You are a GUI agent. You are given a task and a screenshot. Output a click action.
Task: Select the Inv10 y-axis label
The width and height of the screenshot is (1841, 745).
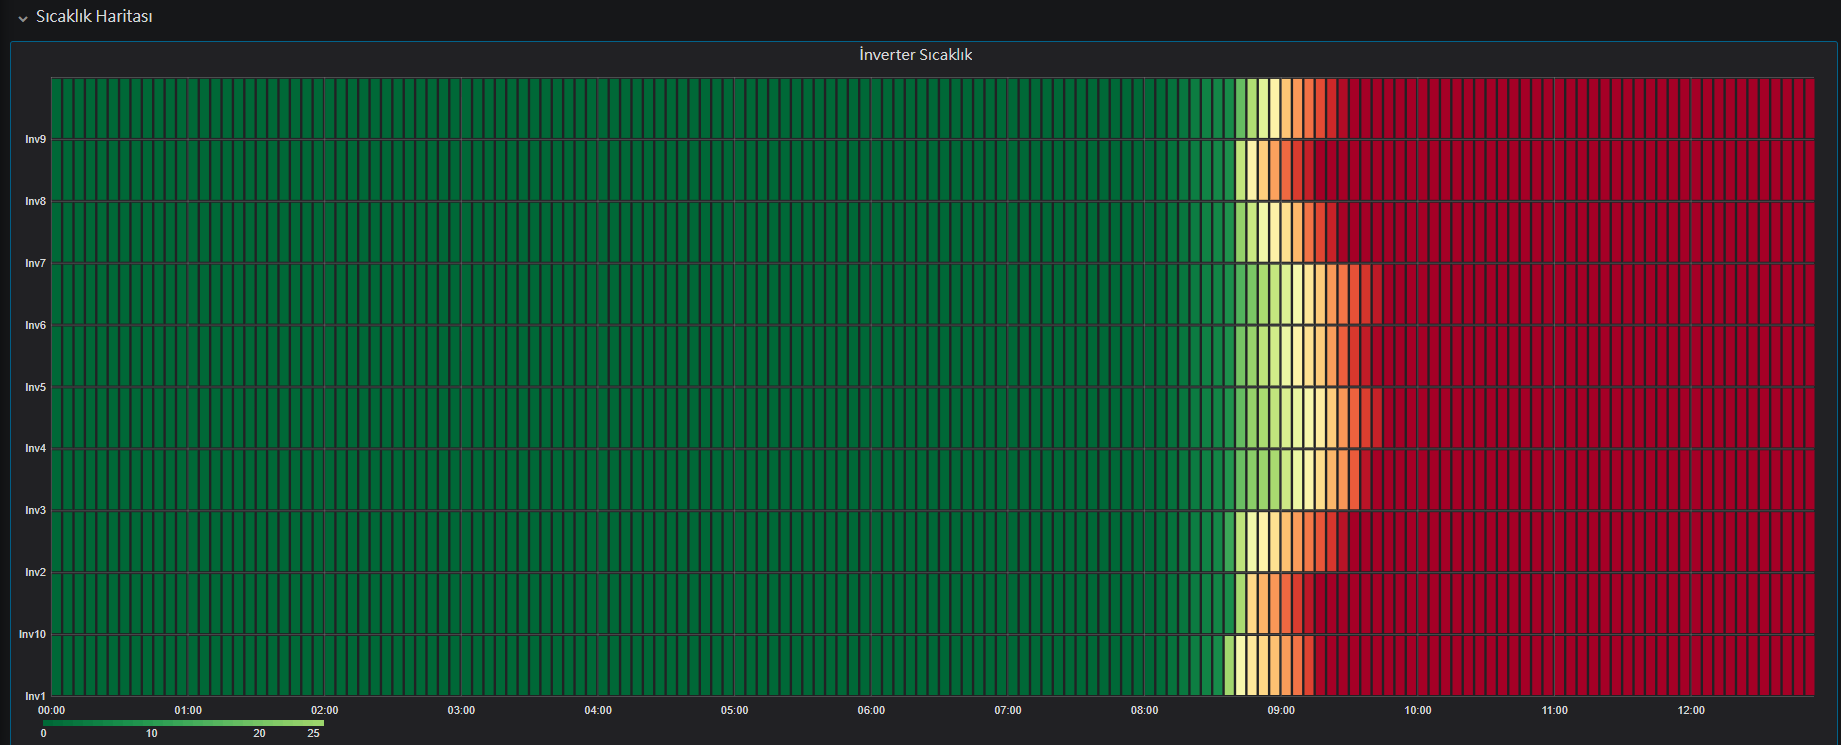click(33, 634)
